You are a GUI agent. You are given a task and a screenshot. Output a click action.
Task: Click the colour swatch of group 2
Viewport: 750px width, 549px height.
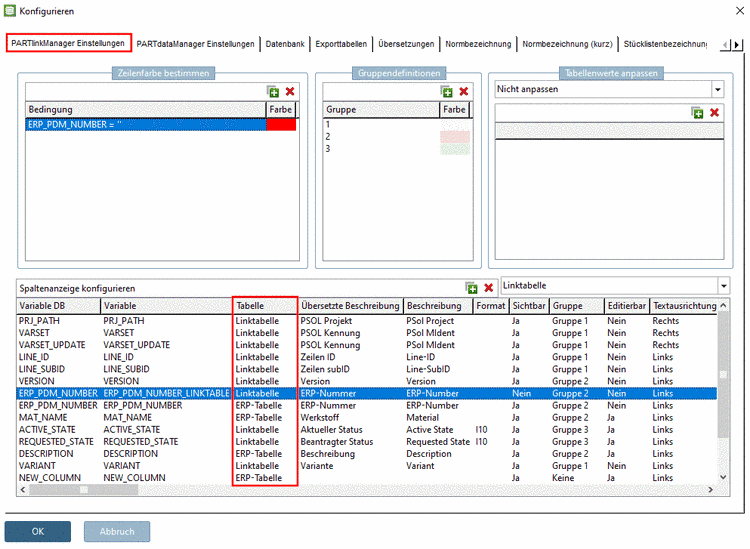pos(455,137)
